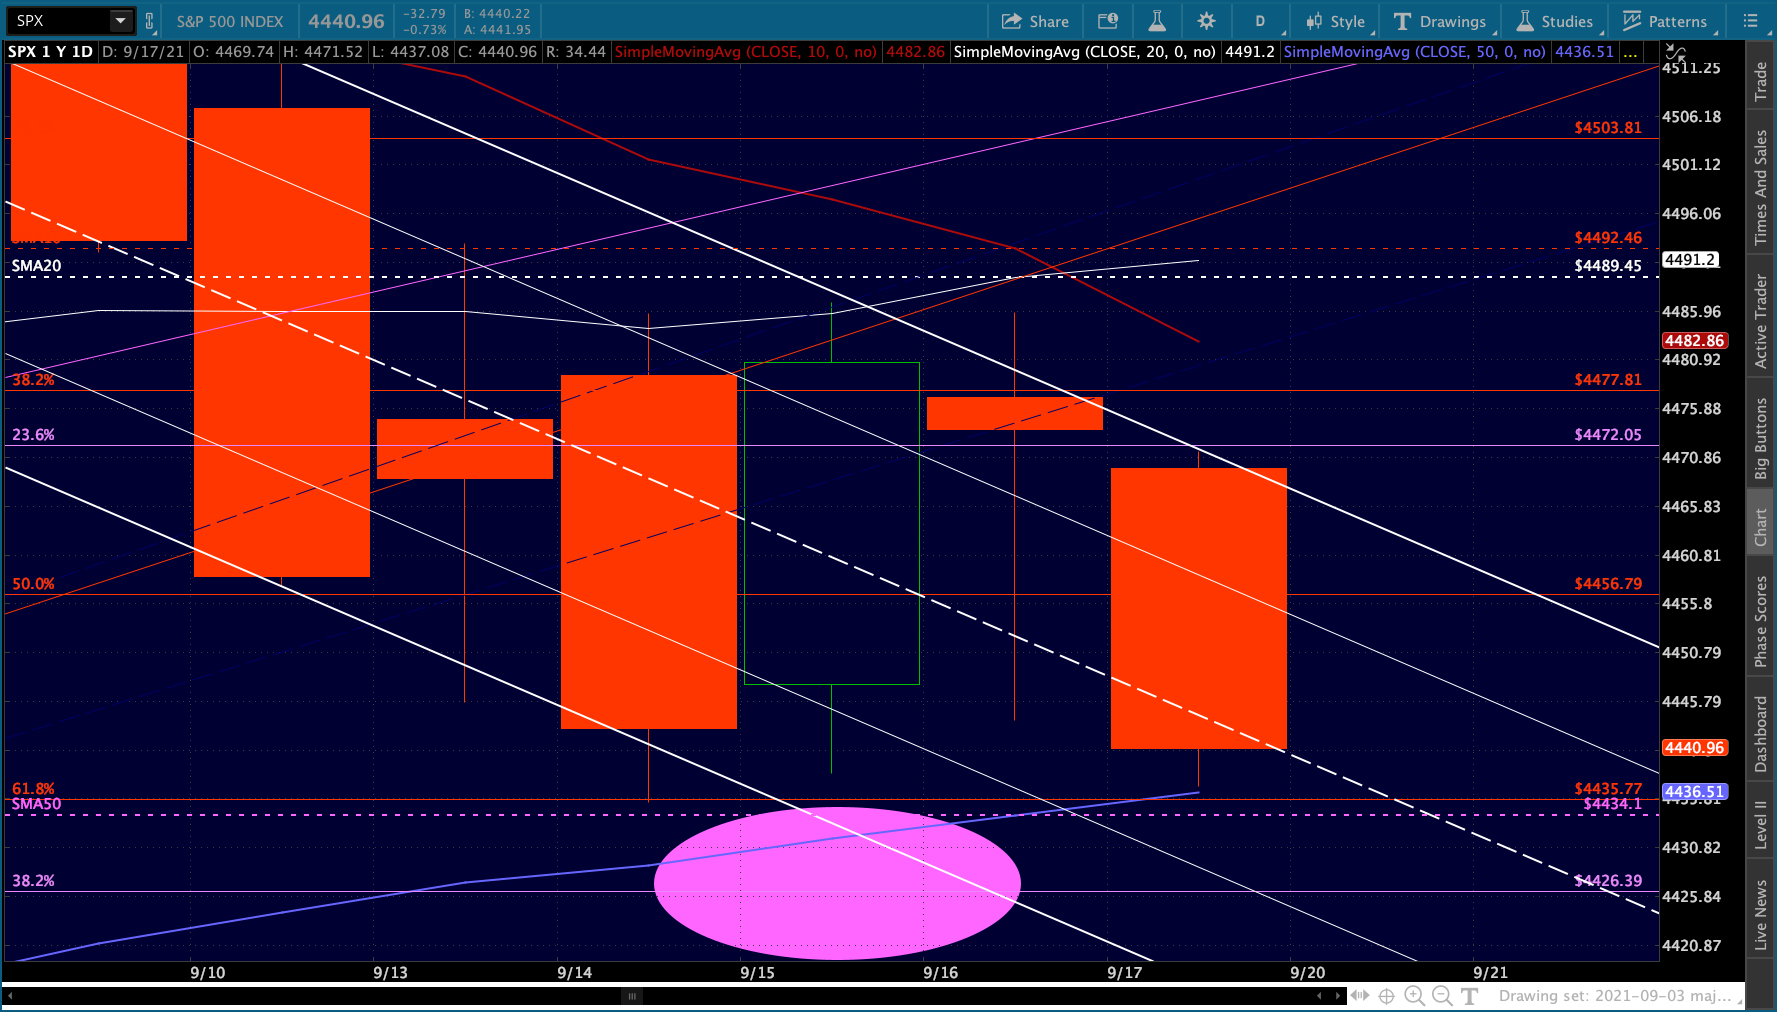Screen dimensions: 1777x1012
Task: Click the horizontal chart scrollbar handle
Action: click(x=631, y=996)
